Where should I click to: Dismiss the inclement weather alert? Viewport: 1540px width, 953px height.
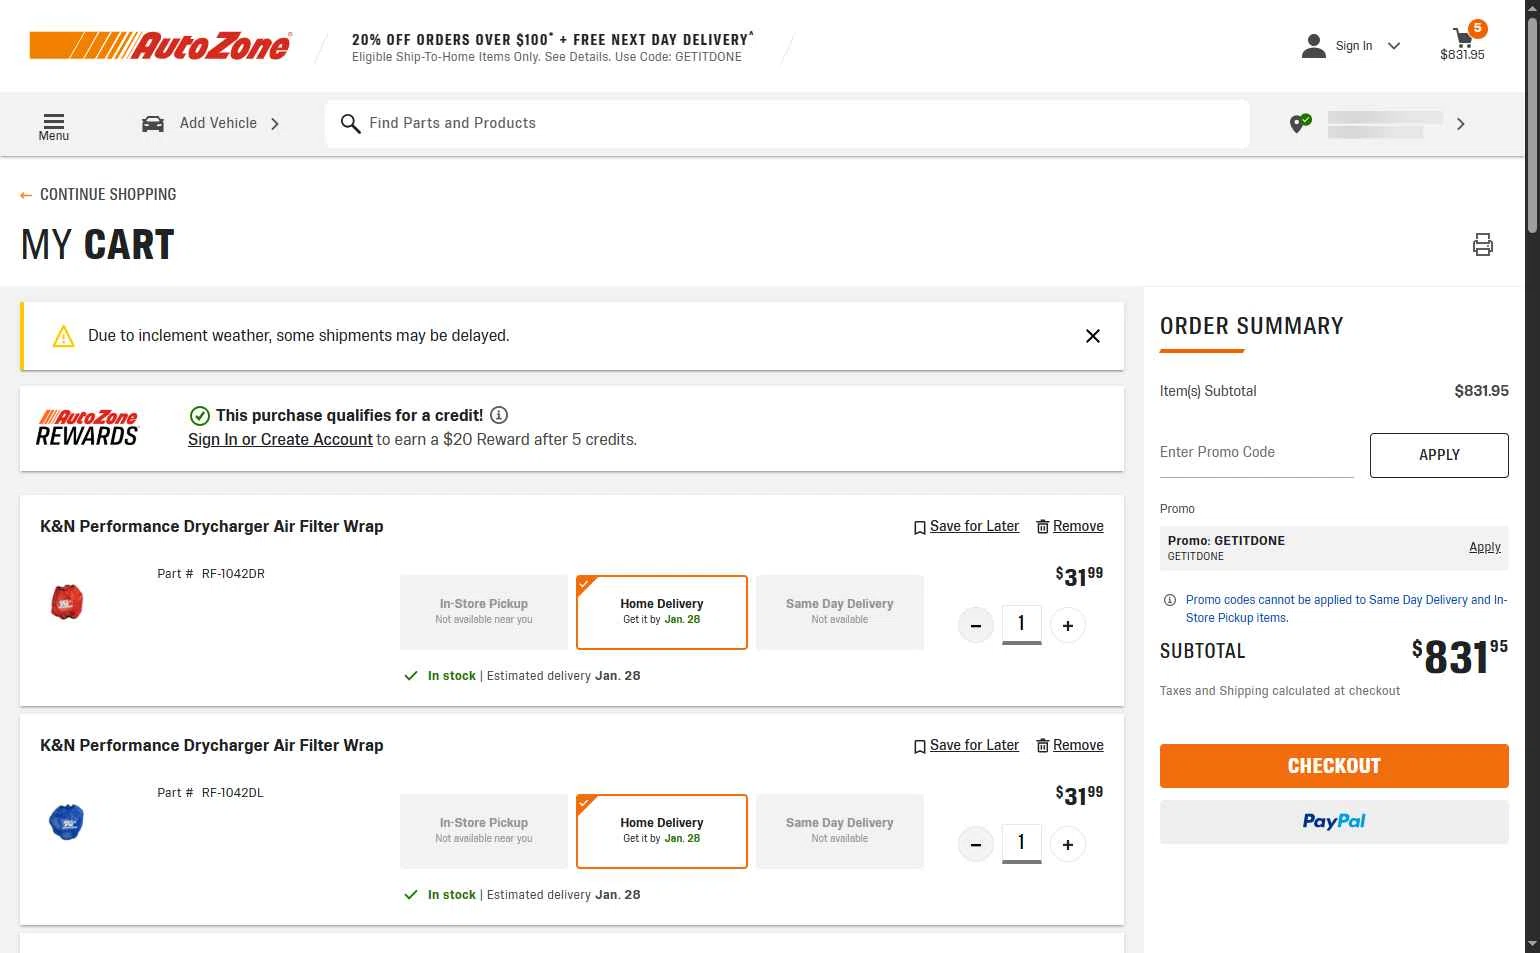1093,336
